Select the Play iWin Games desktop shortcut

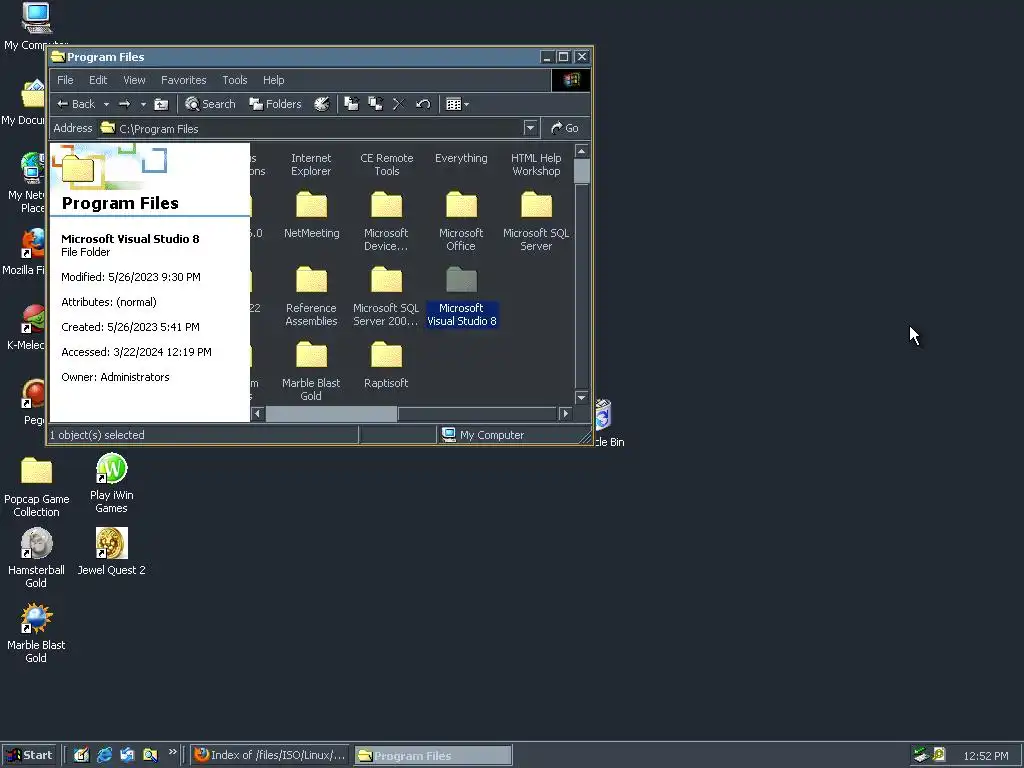pos(112,483)
